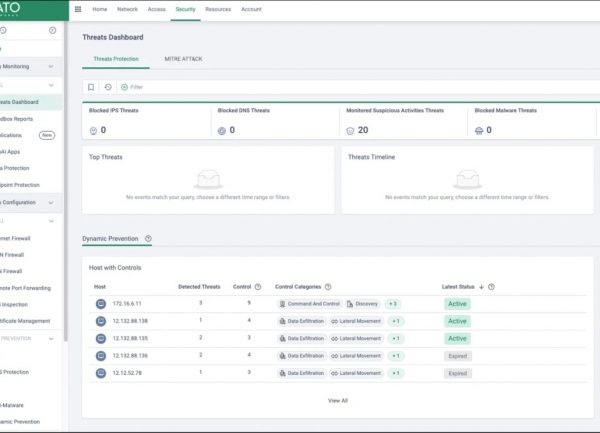Click host icon for 12.132.88.135
Screen dimensions: 600x433
click(x=101, y=339)
